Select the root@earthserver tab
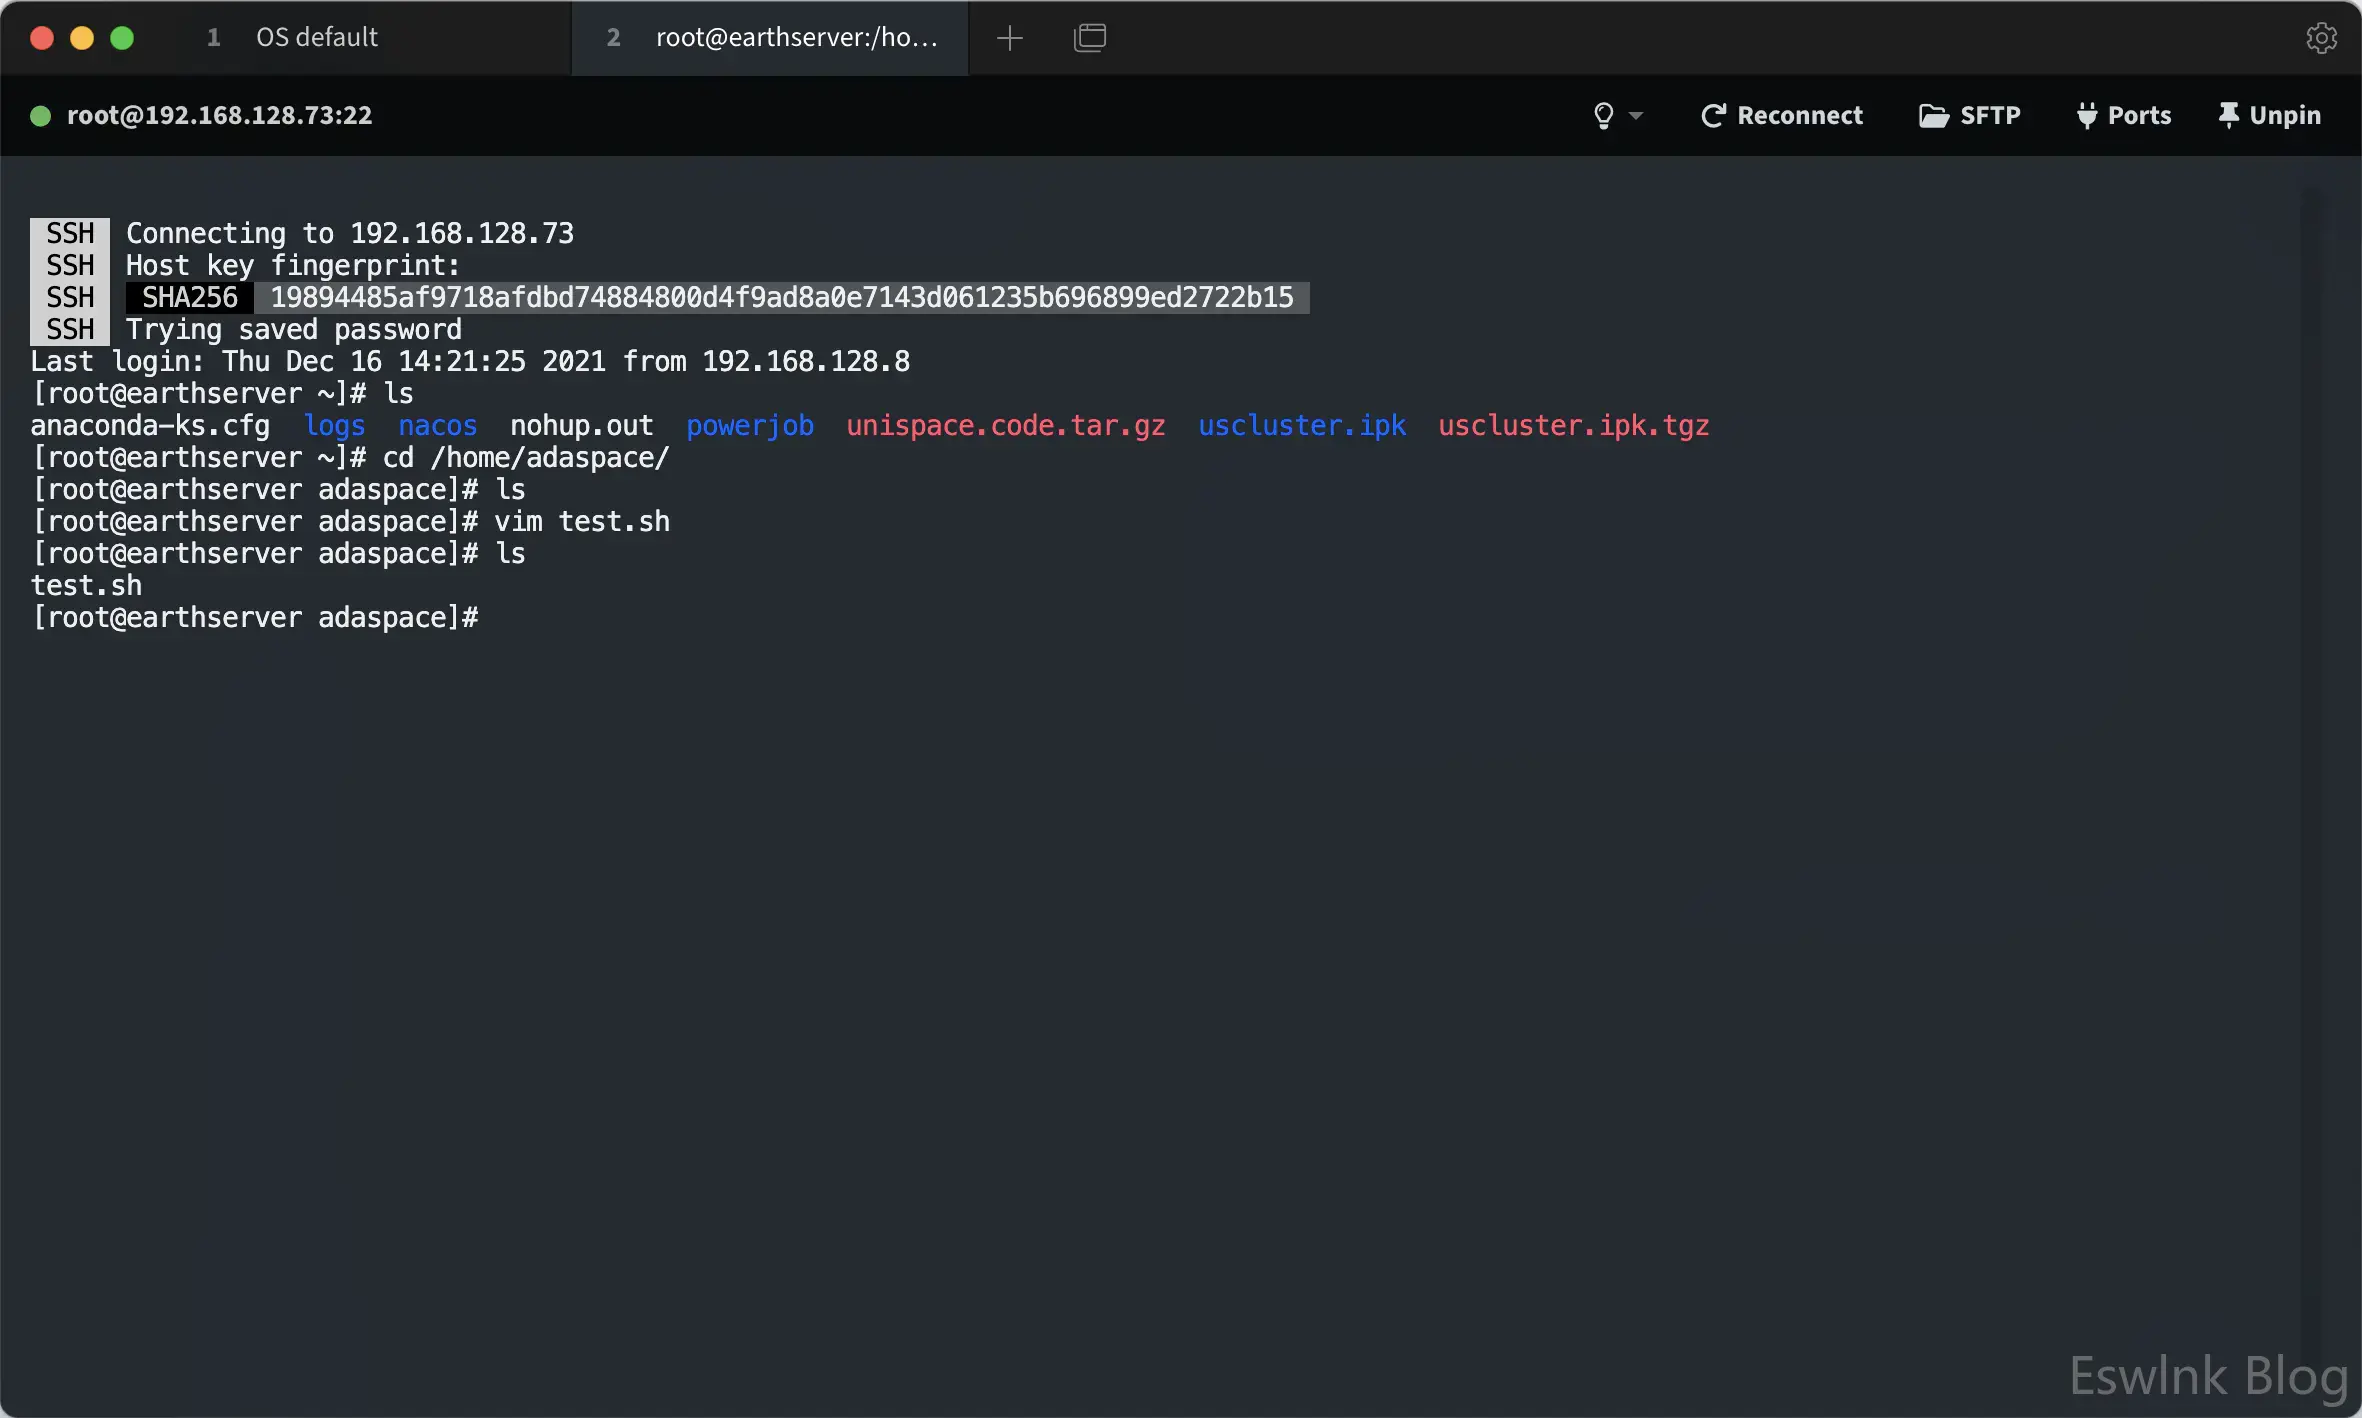Image resolution: width=2362 pixels, height=1418 pixels. (796, 38)
